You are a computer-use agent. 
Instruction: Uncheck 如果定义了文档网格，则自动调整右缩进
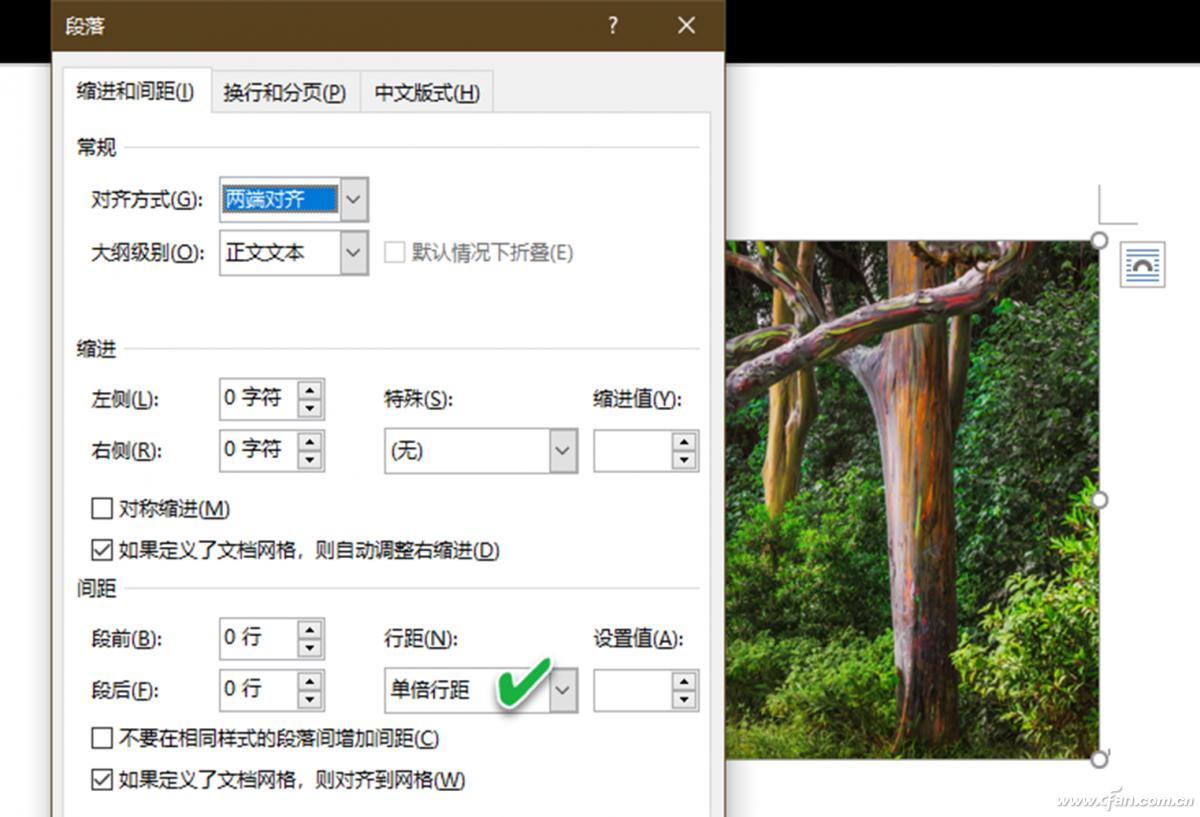[x=101, y=549]
